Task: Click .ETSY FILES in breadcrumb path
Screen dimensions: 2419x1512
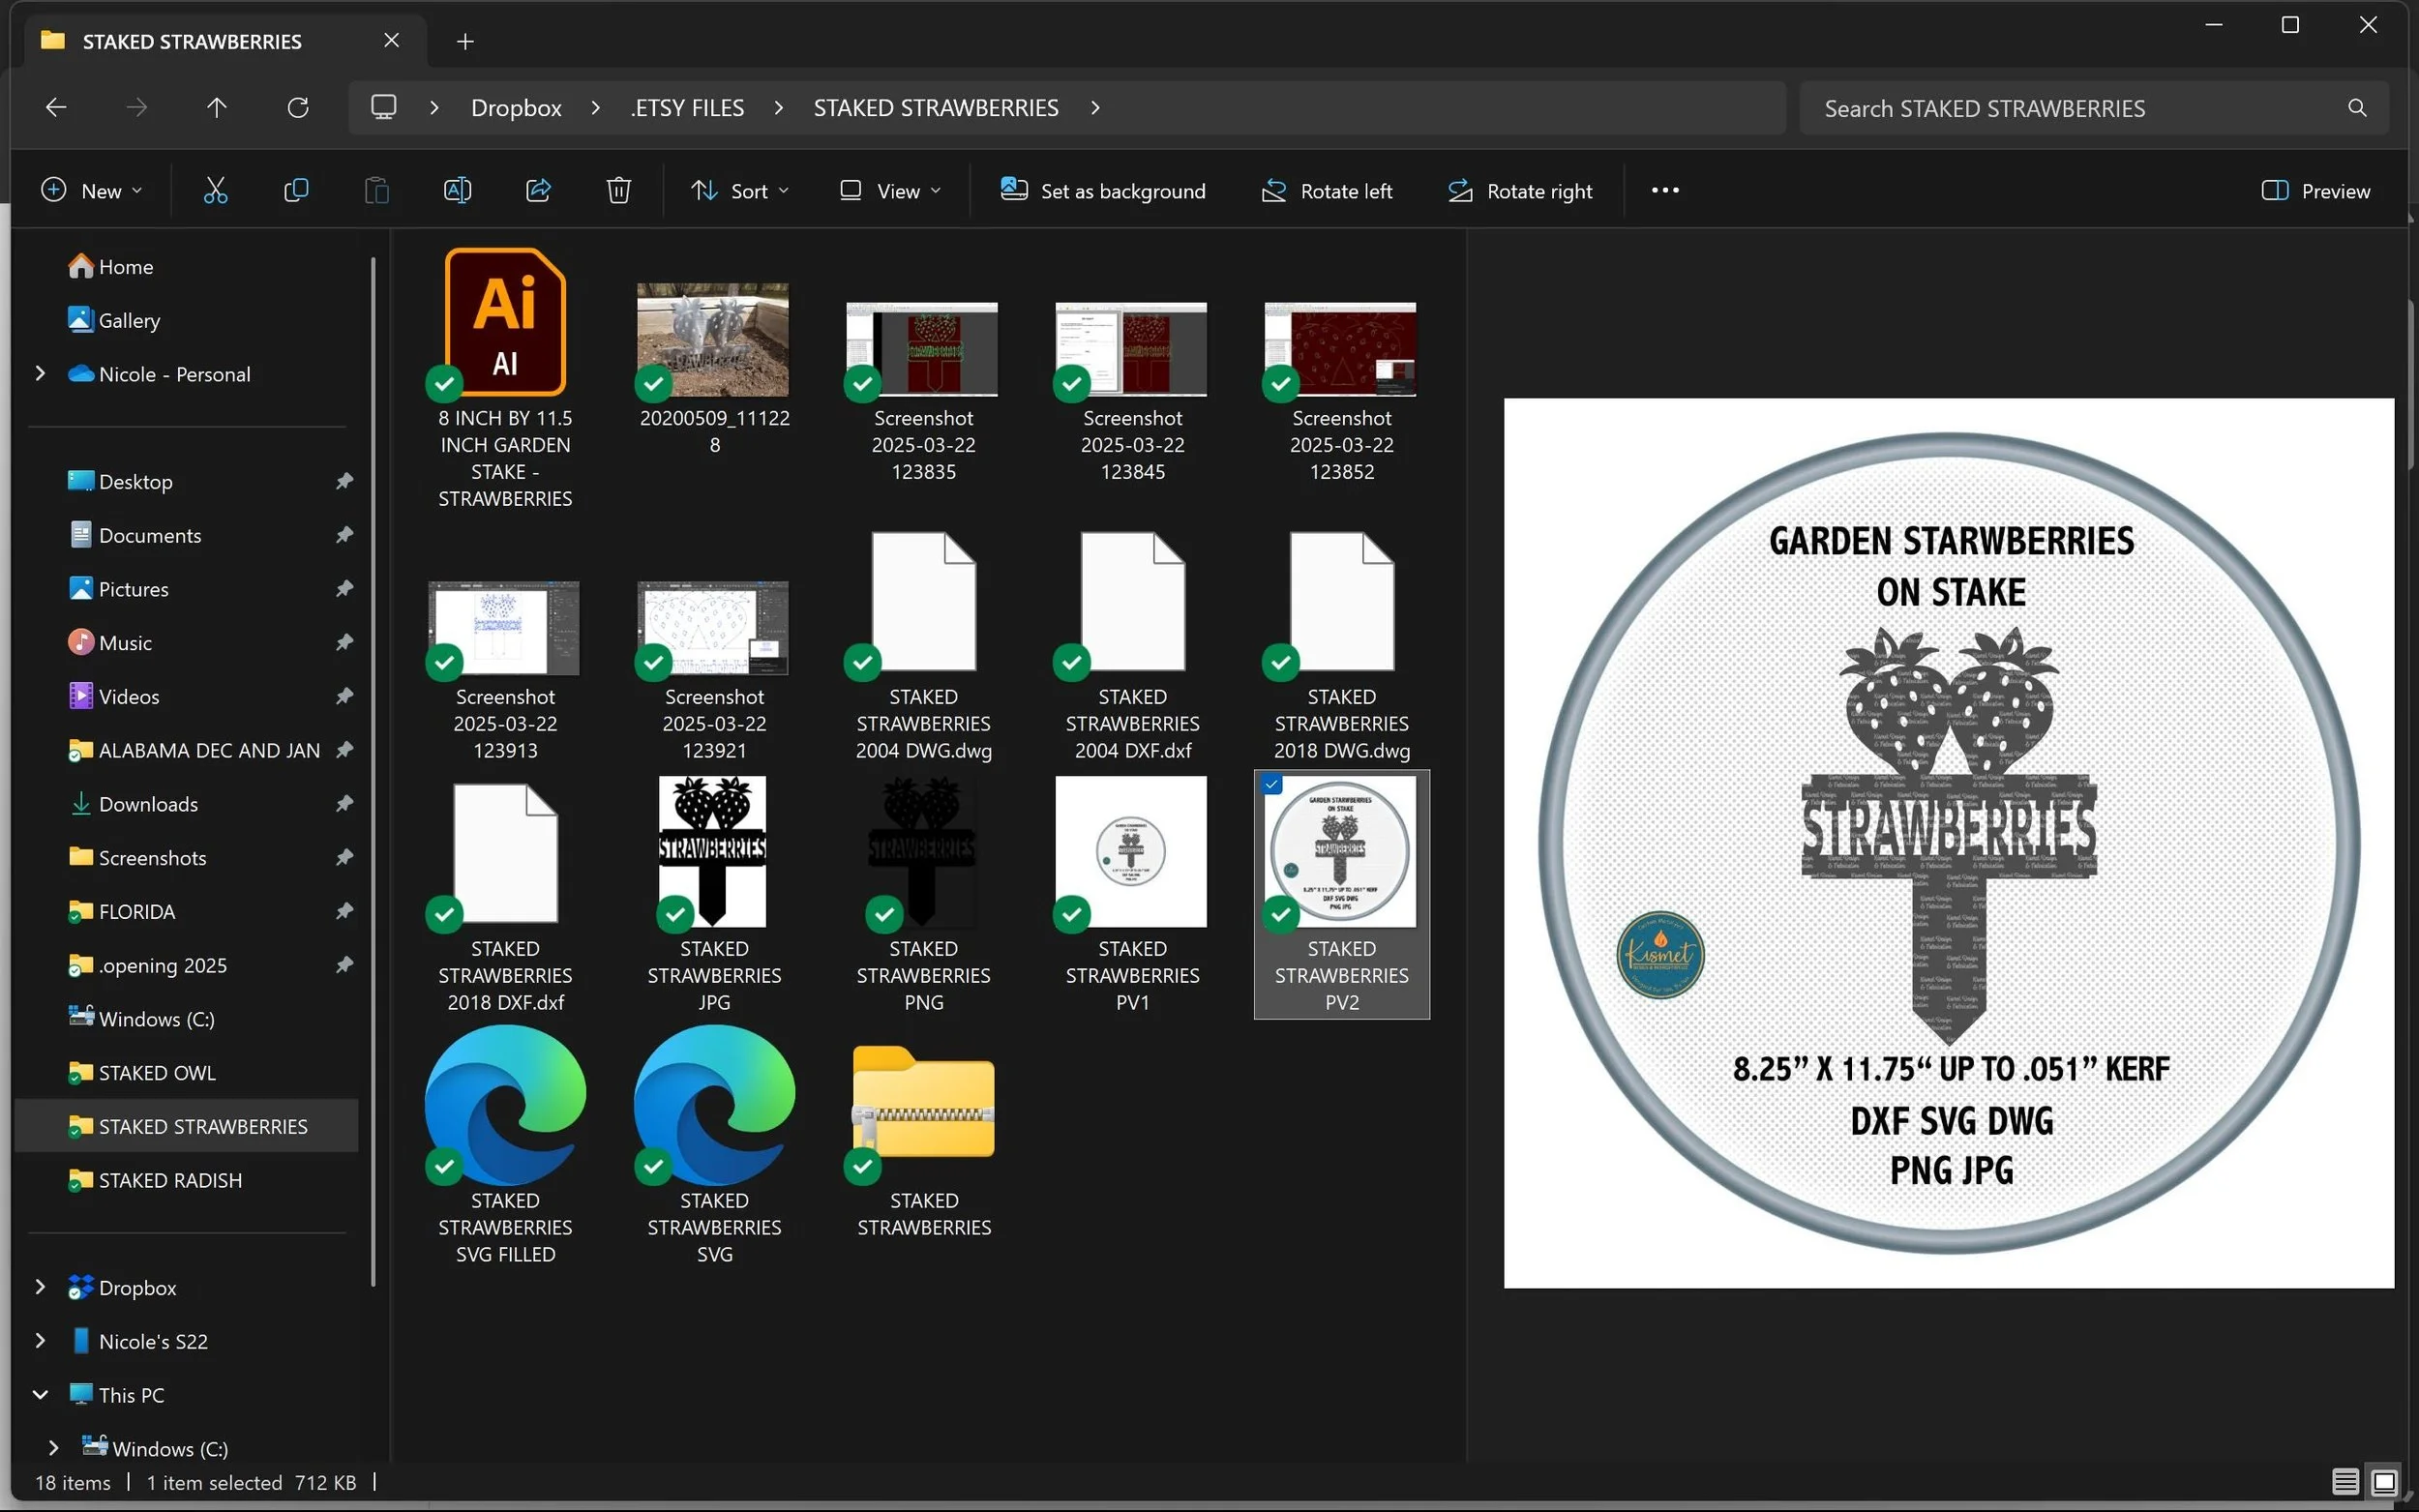Action: 687,107
